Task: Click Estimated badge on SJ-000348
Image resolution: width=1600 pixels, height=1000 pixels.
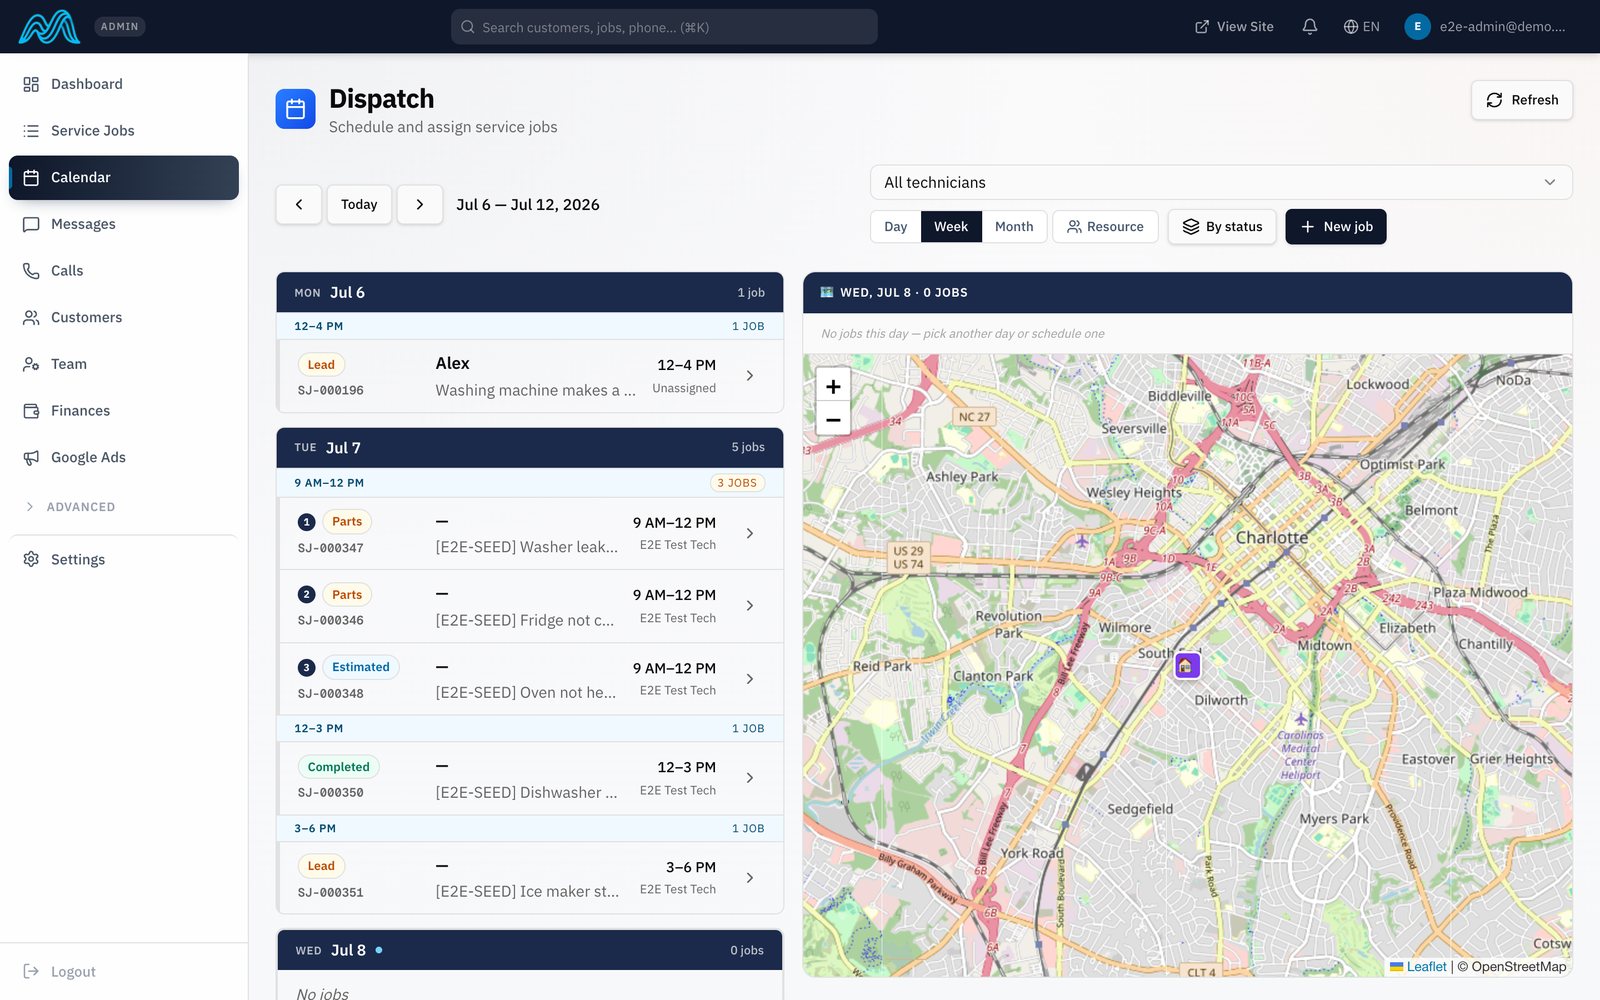Action: 361,667
